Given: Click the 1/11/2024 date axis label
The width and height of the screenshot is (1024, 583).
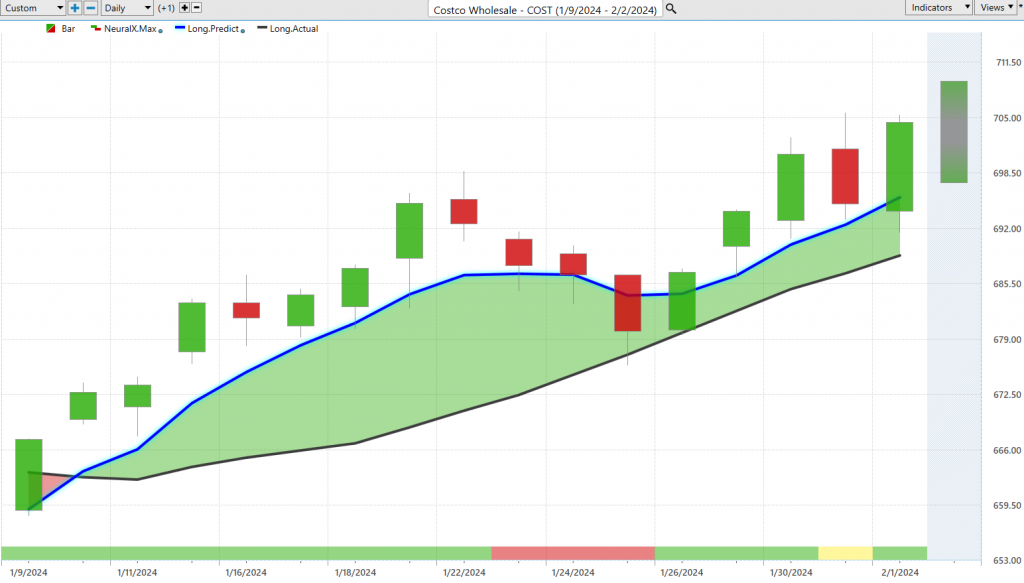Looking at the screenshot, I should click(x=137, y=573).
